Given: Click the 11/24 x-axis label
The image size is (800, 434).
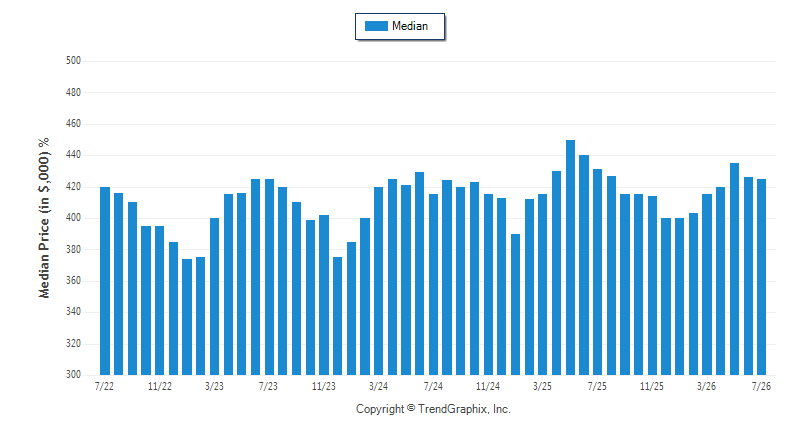Looking at the screenshot, I should 488,386.
